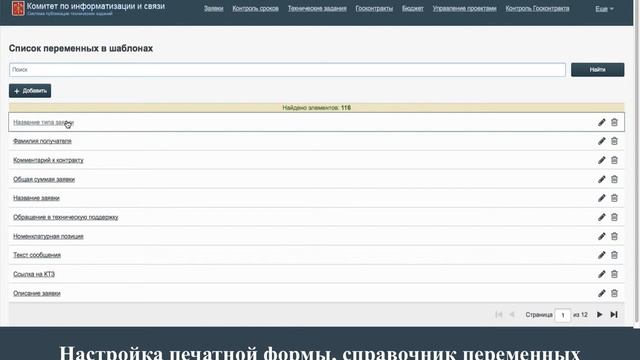Edit the 'Описание заявки' variable
The image size is (640, 360).
coord(602,293)
